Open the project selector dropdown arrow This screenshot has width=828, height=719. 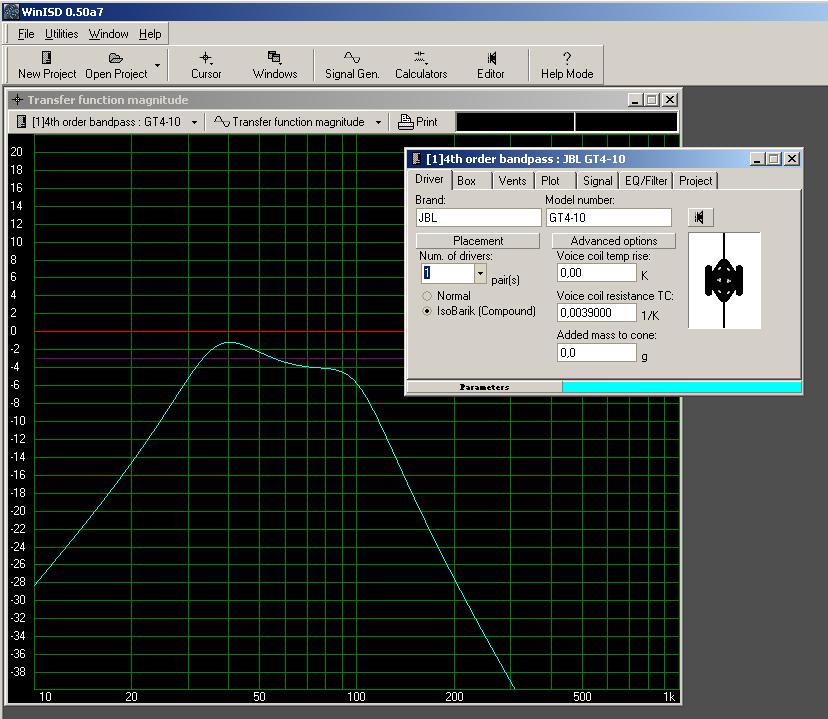coord(194,122)
